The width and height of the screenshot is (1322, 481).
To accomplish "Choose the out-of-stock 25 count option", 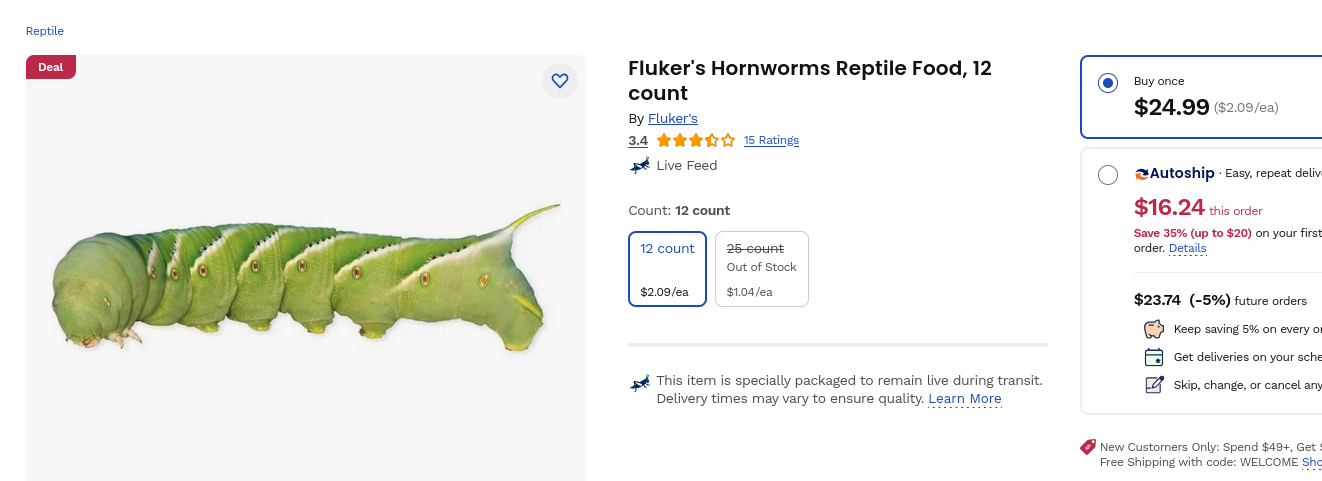I will (762, 268).
